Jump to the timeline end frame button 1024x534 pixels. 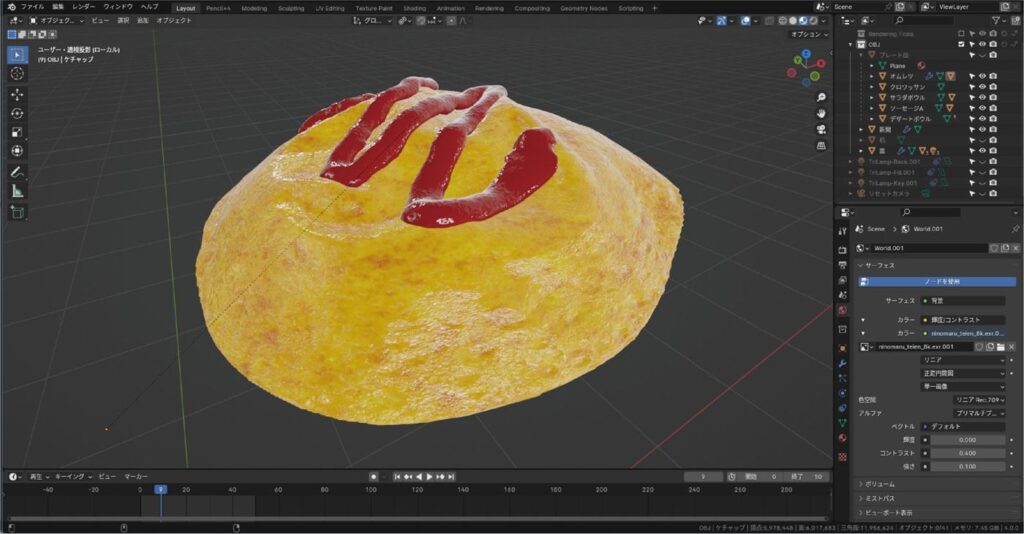tap(451, 477)
